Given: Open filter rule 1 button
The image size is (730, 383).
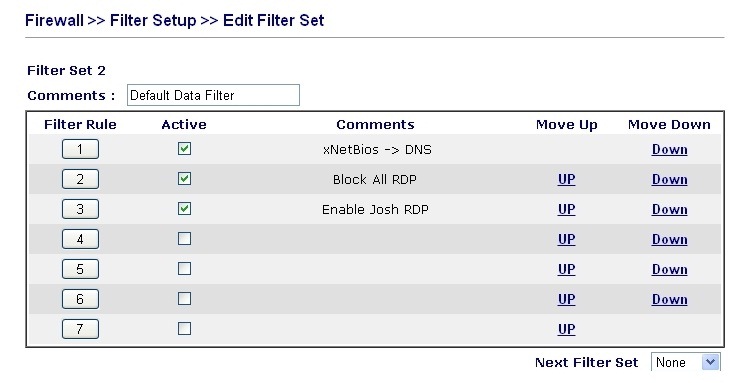Looking at the screenshot, I should tap(80, 149).
